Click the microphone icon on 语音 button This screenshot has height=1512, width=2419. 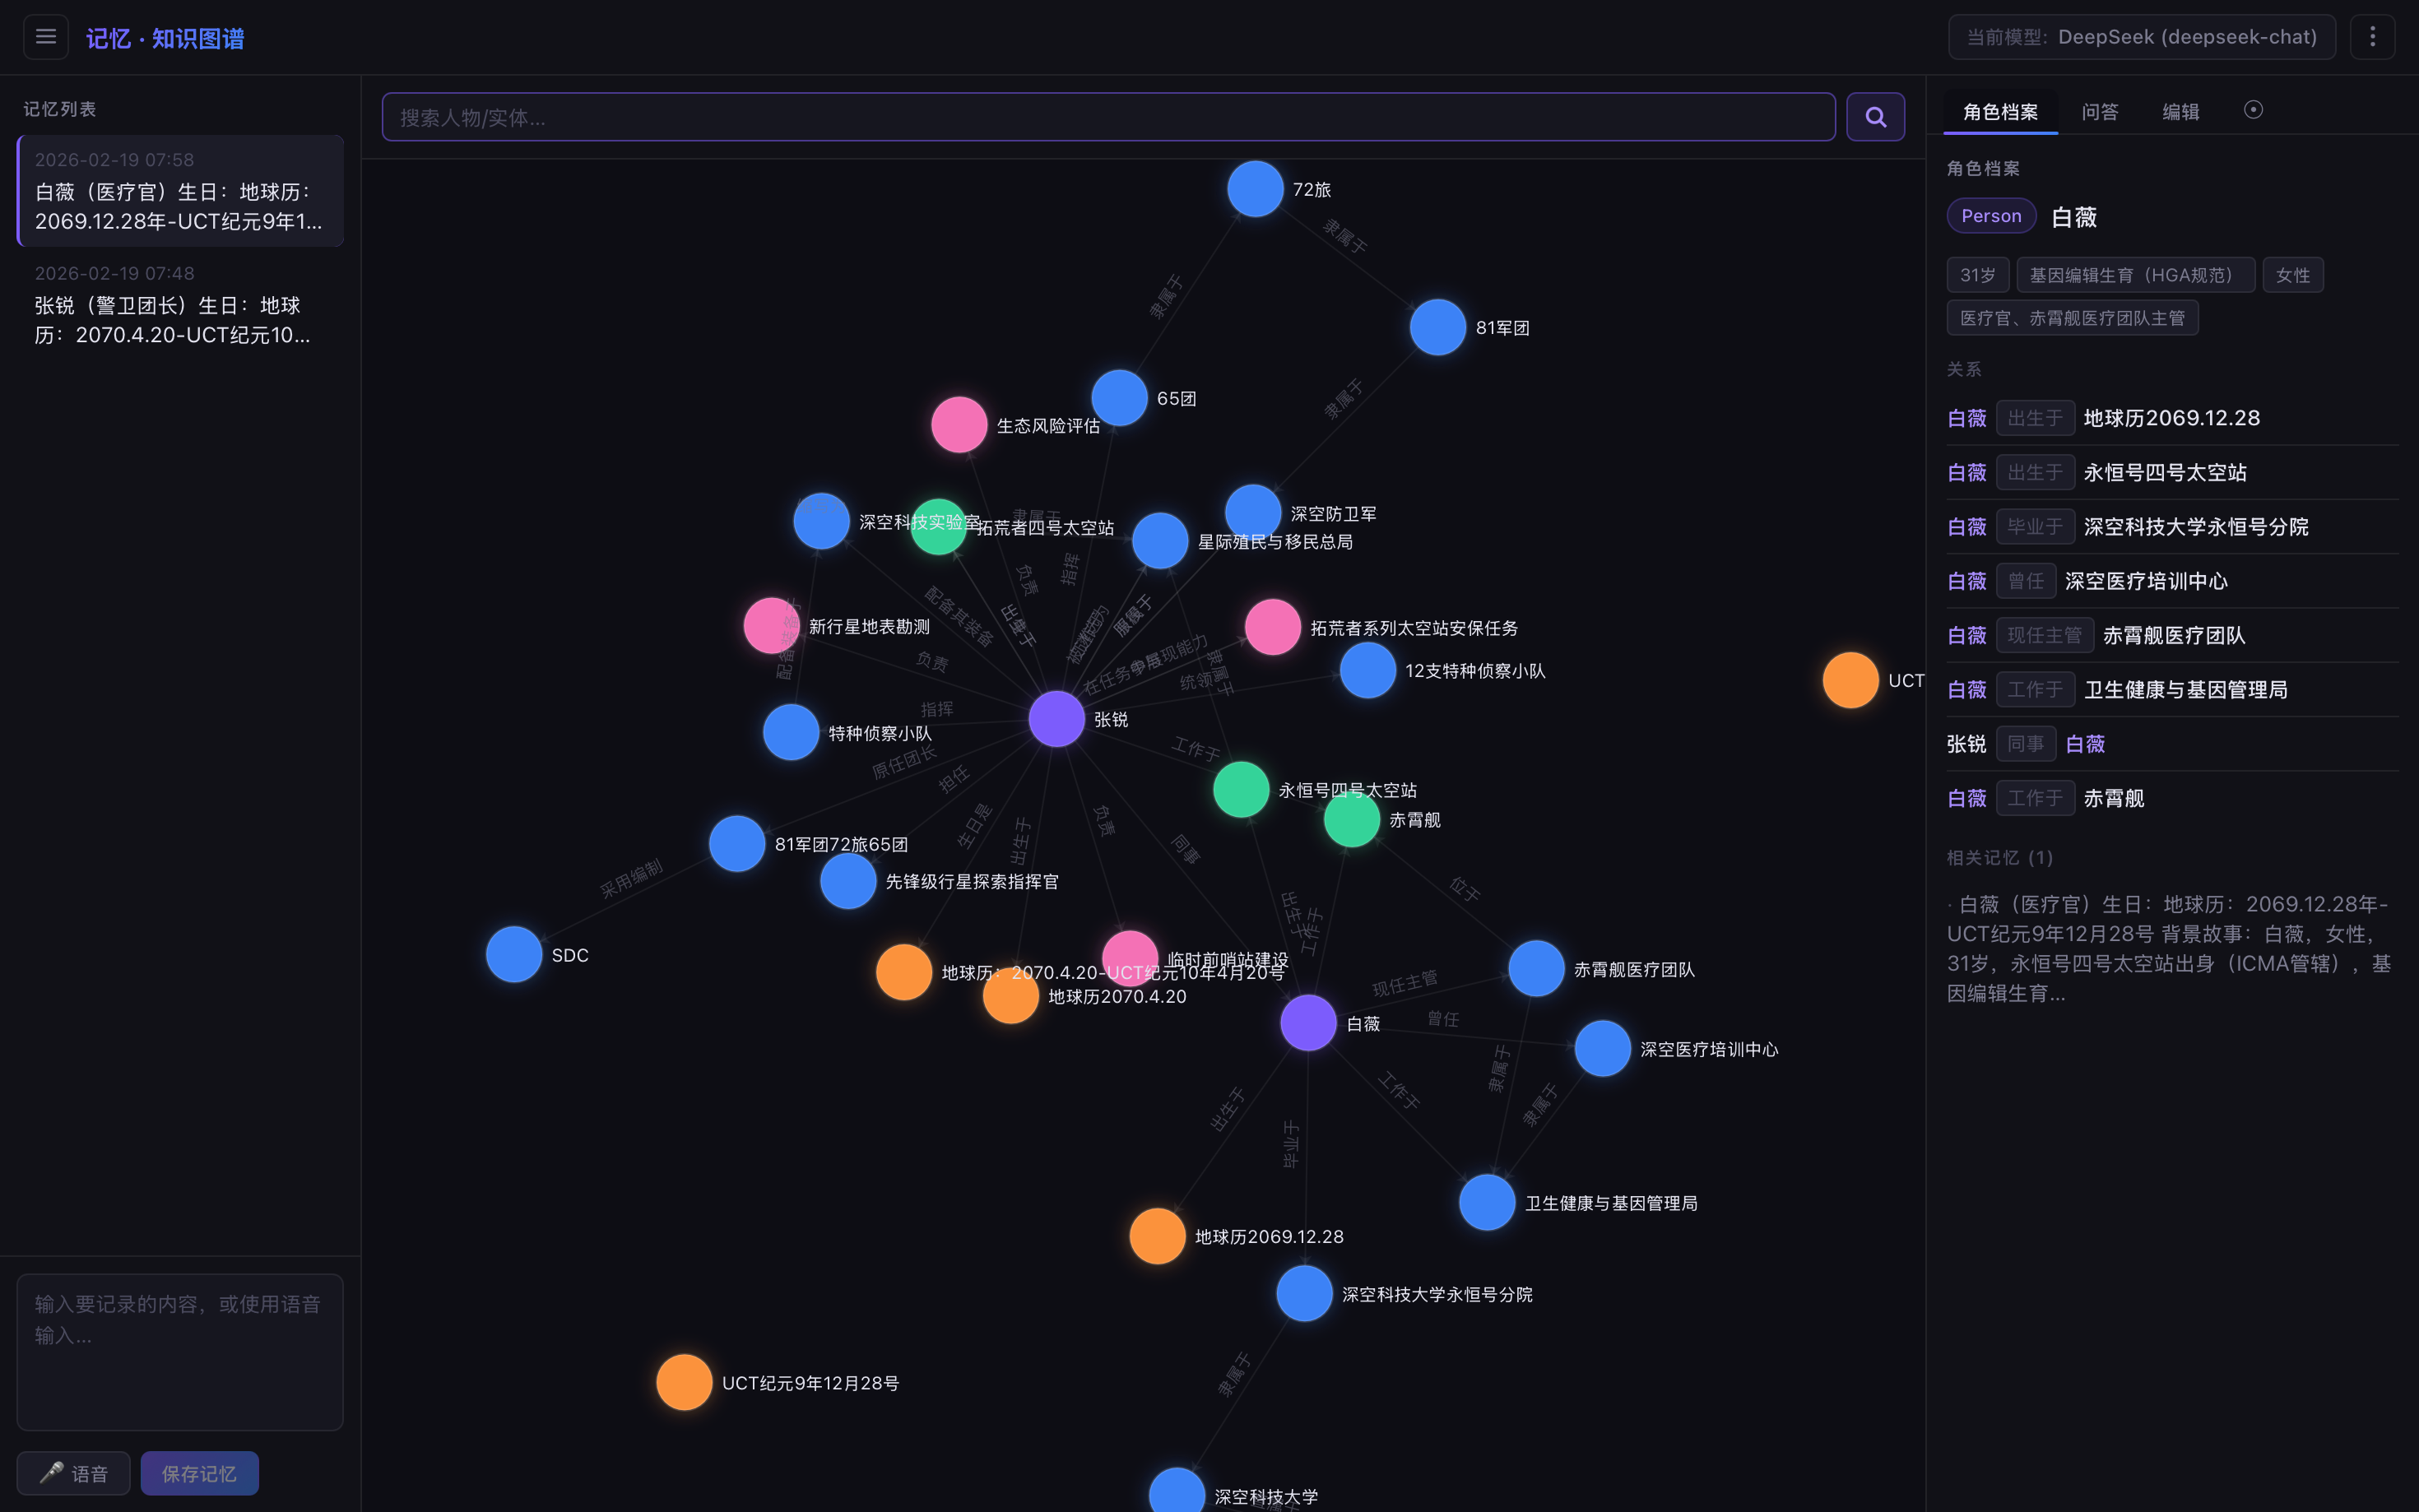[x=53, y=1472]
